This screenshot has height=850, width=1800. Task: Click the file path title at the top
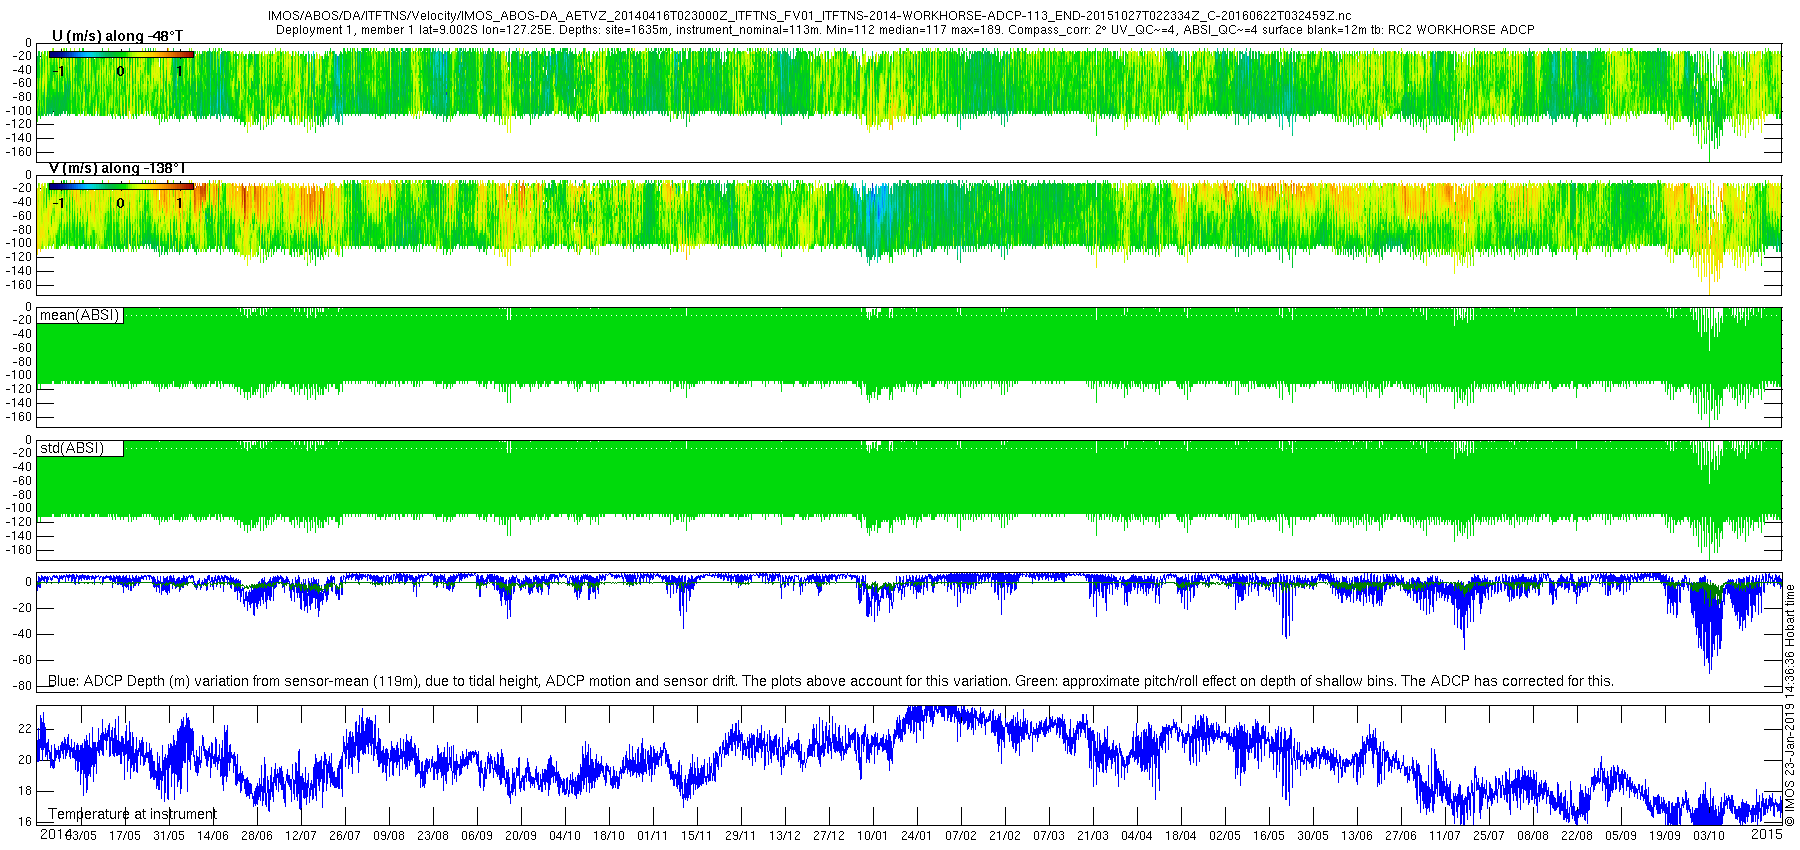(809, 16)
